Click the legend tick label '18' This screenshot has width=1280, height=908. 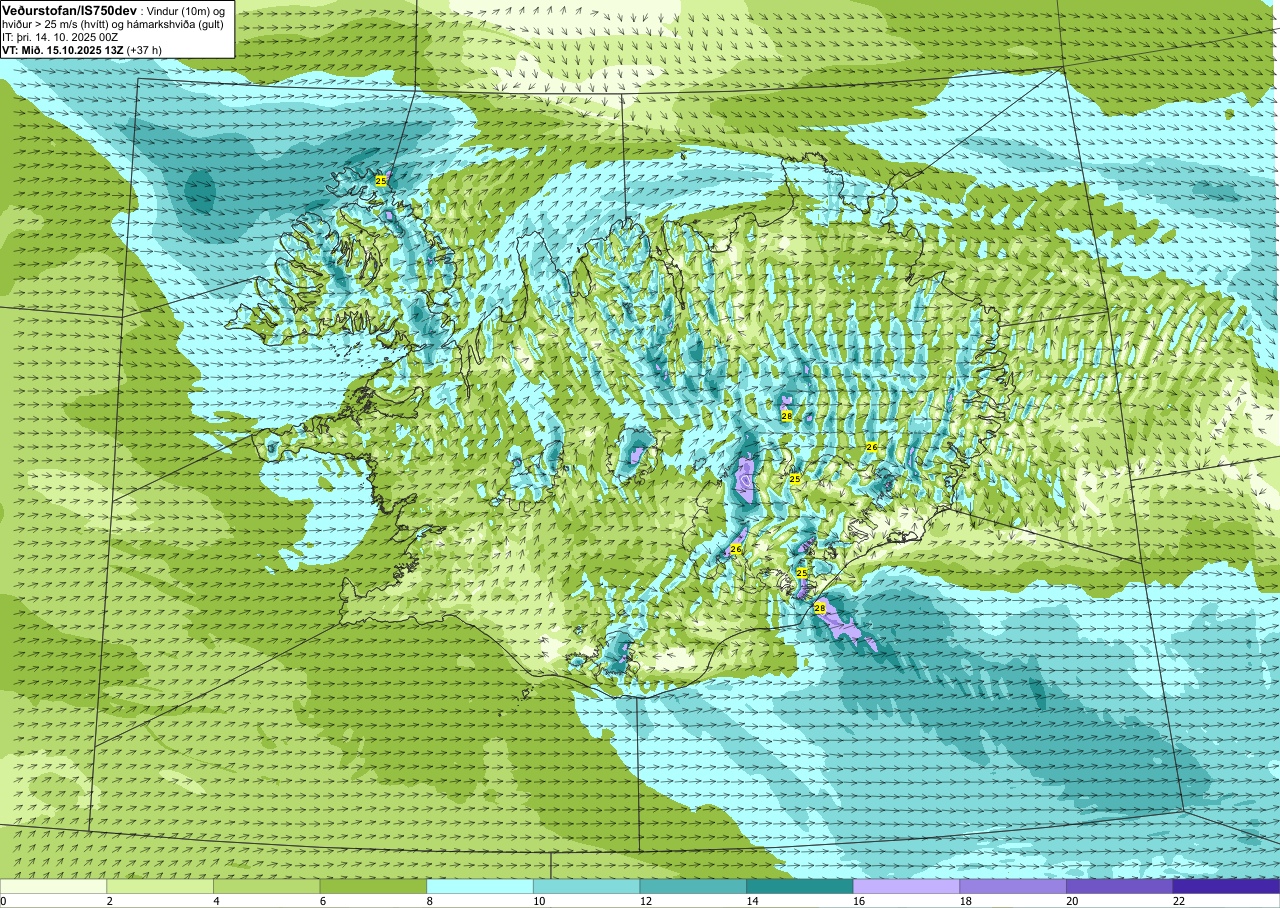(x=965, y=901)
